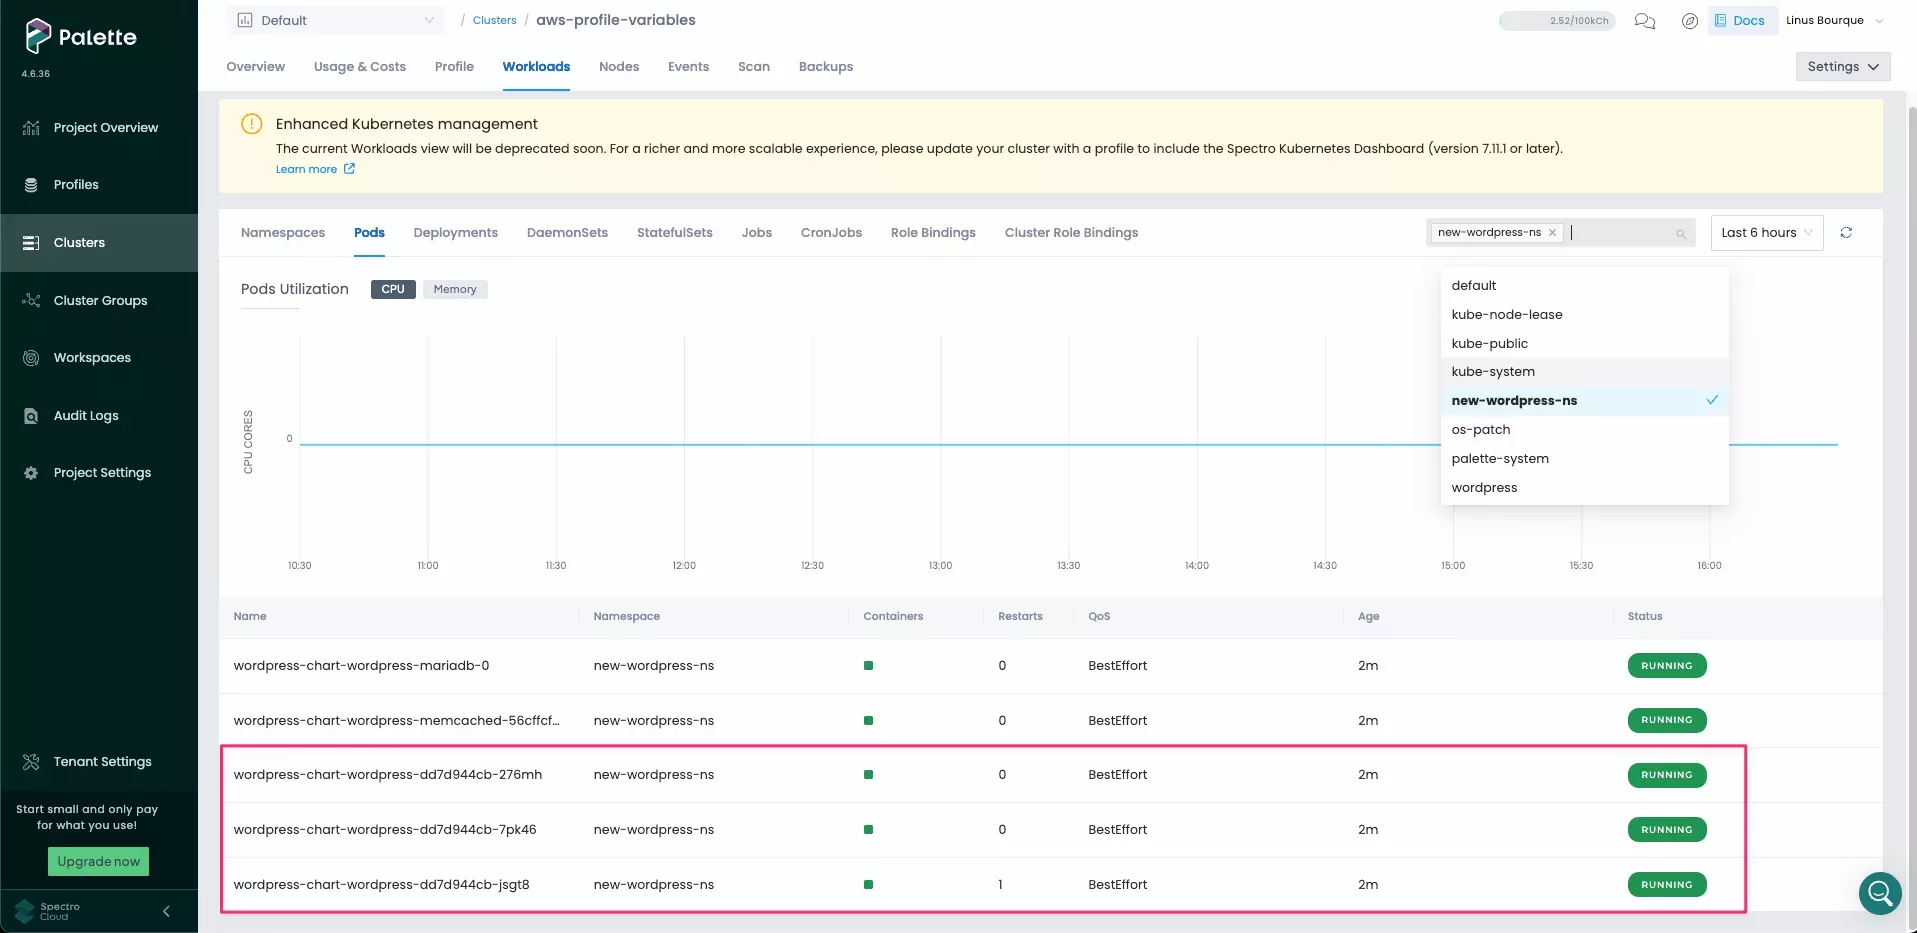Open Cluster Groups in the sidebar
This screenshot has width=1917, height=933.
click(x=100, y=300)
